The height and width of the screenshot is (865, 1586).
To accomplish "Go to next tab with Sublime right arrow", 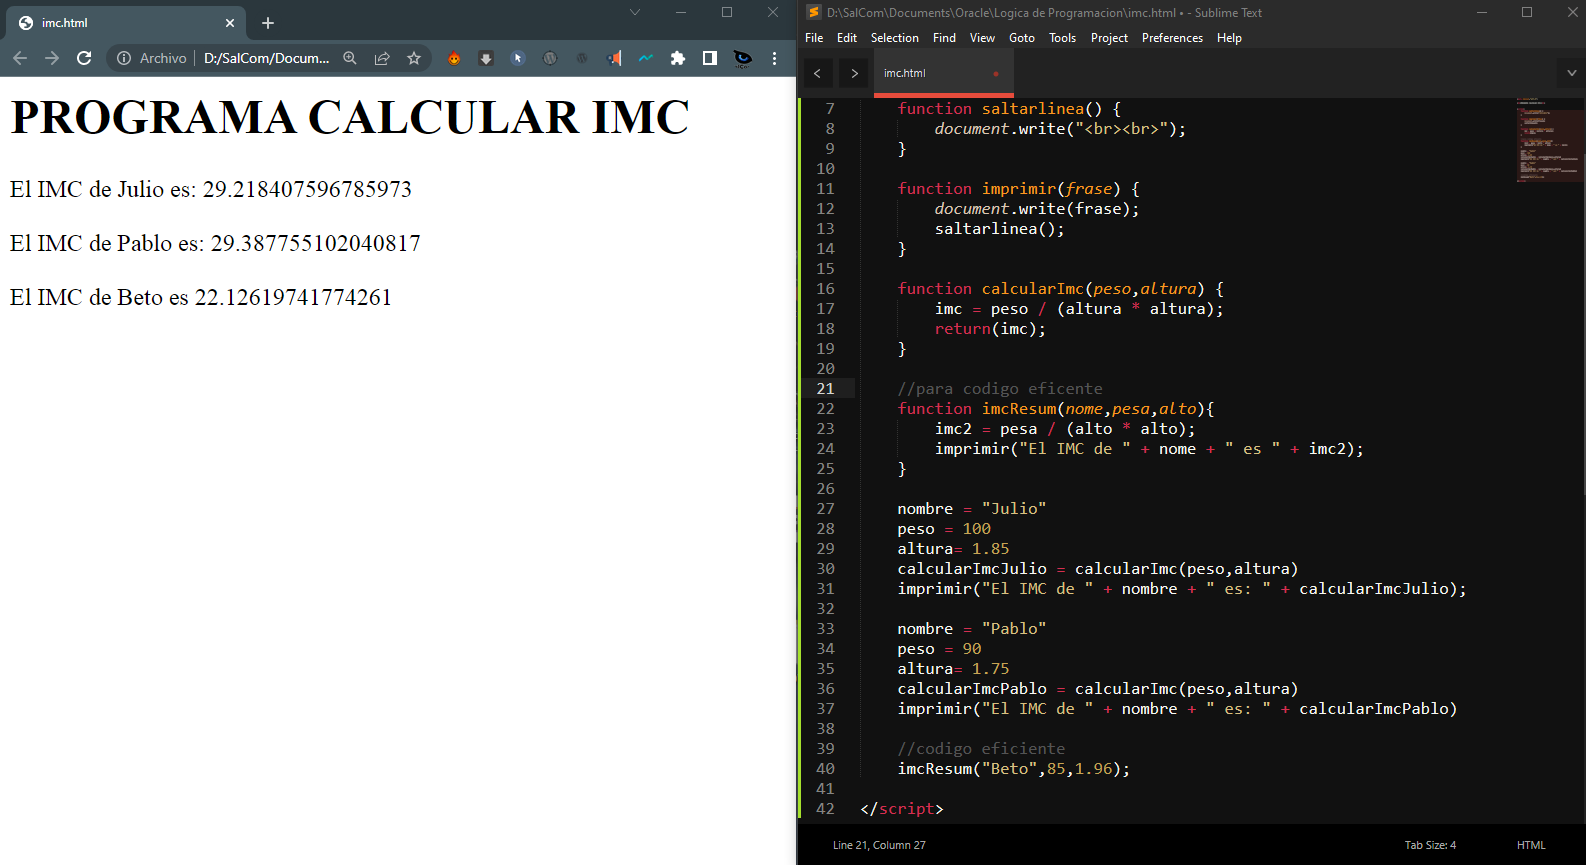I will 854,73.
